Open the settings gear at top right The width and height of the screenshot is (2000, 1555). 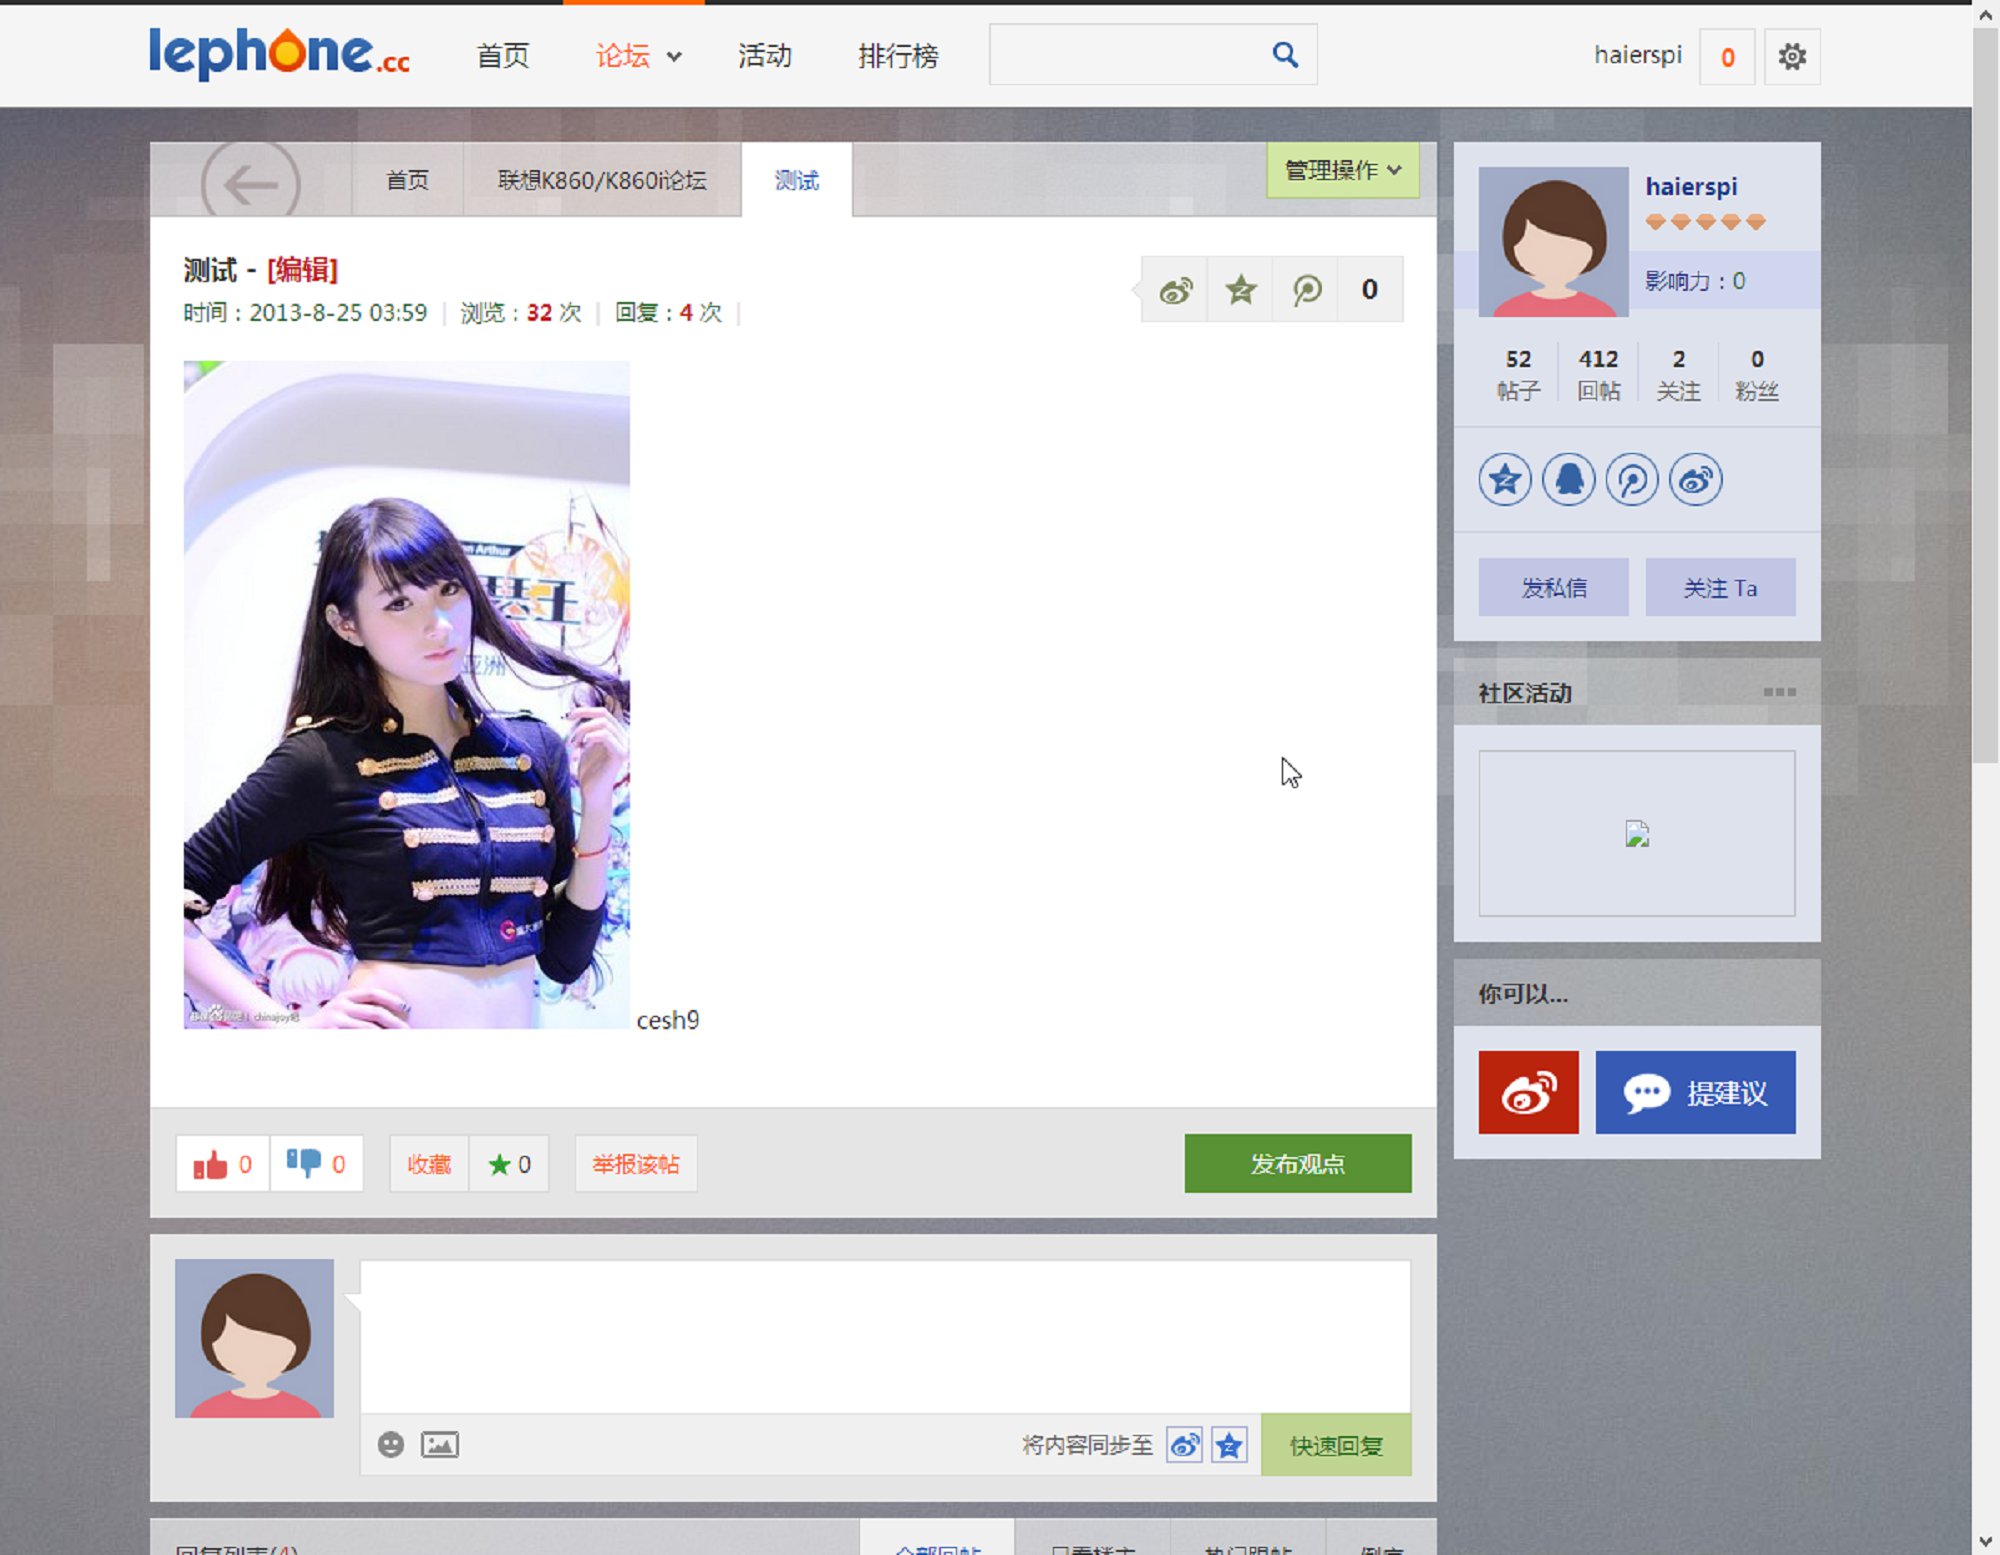point(1792,57)
